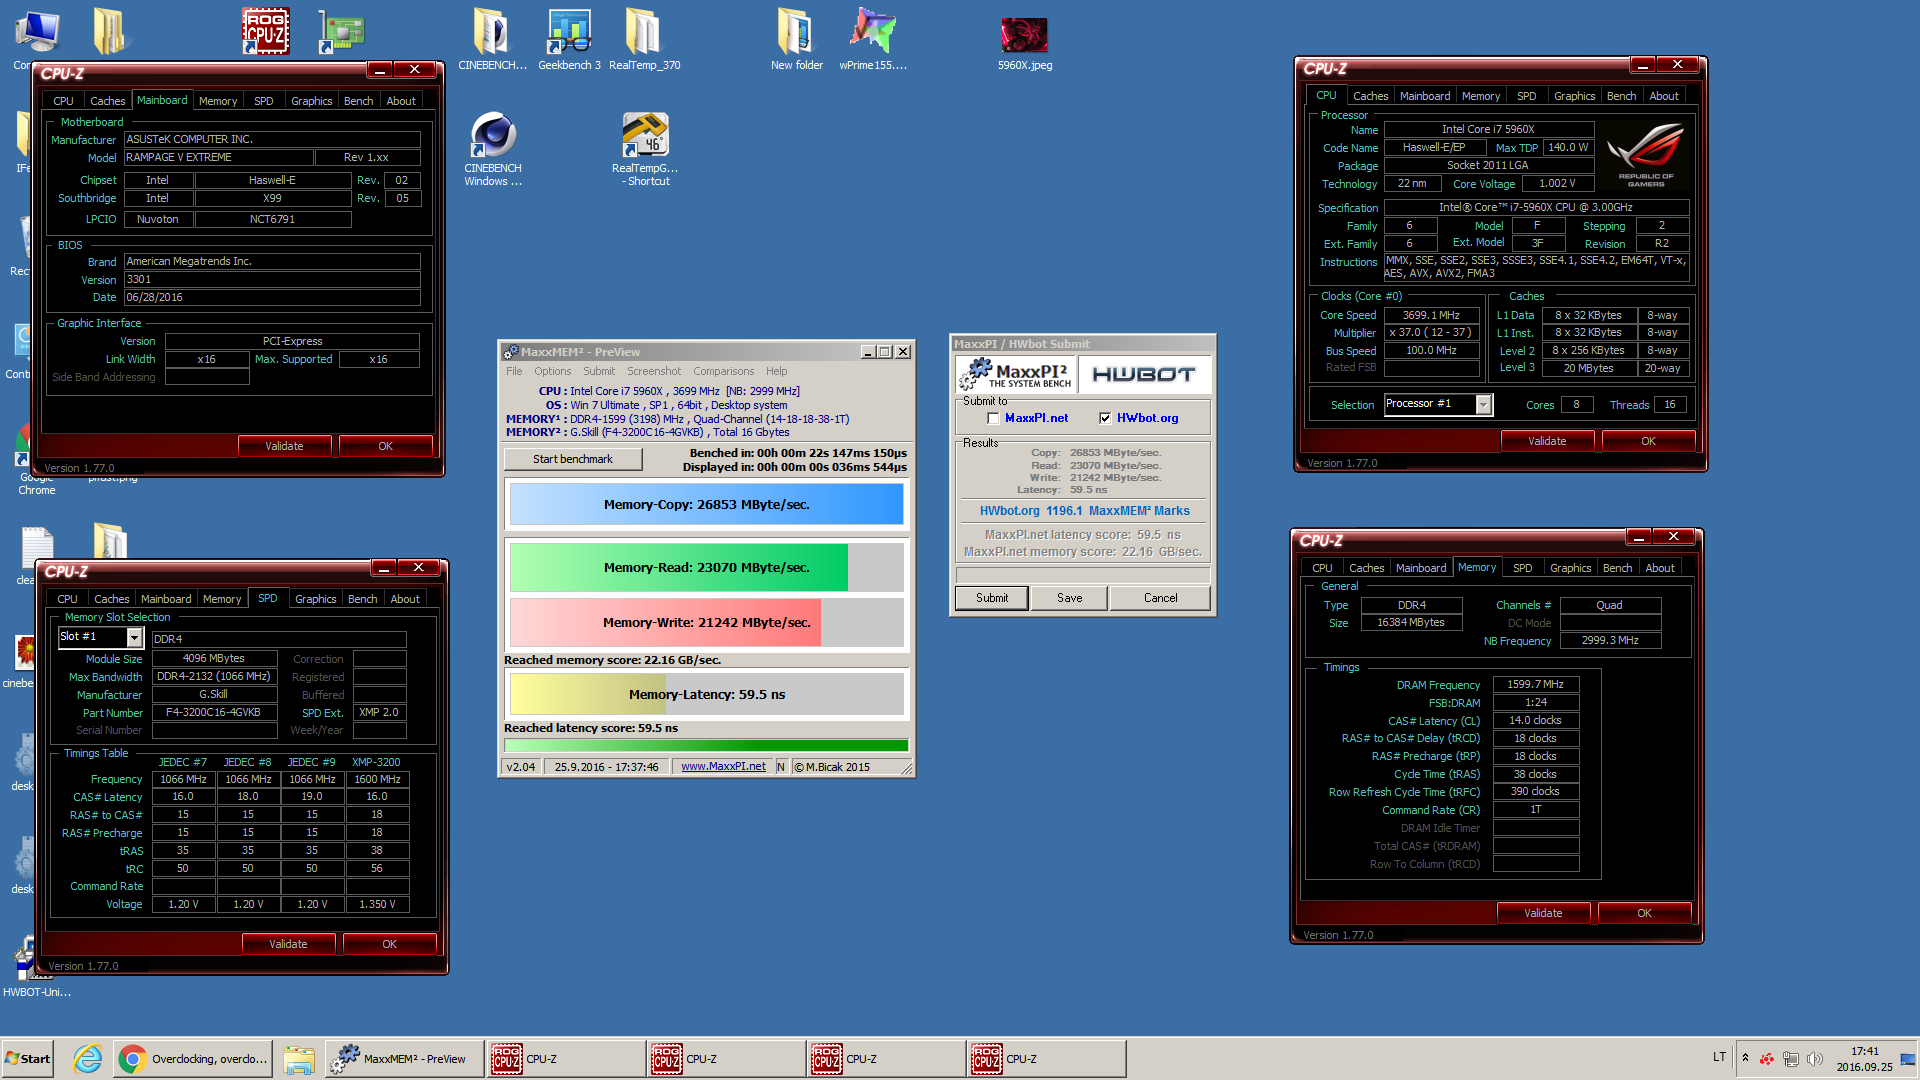Open the Help menu in MaxxMEM²

click(x=776, y=371)
